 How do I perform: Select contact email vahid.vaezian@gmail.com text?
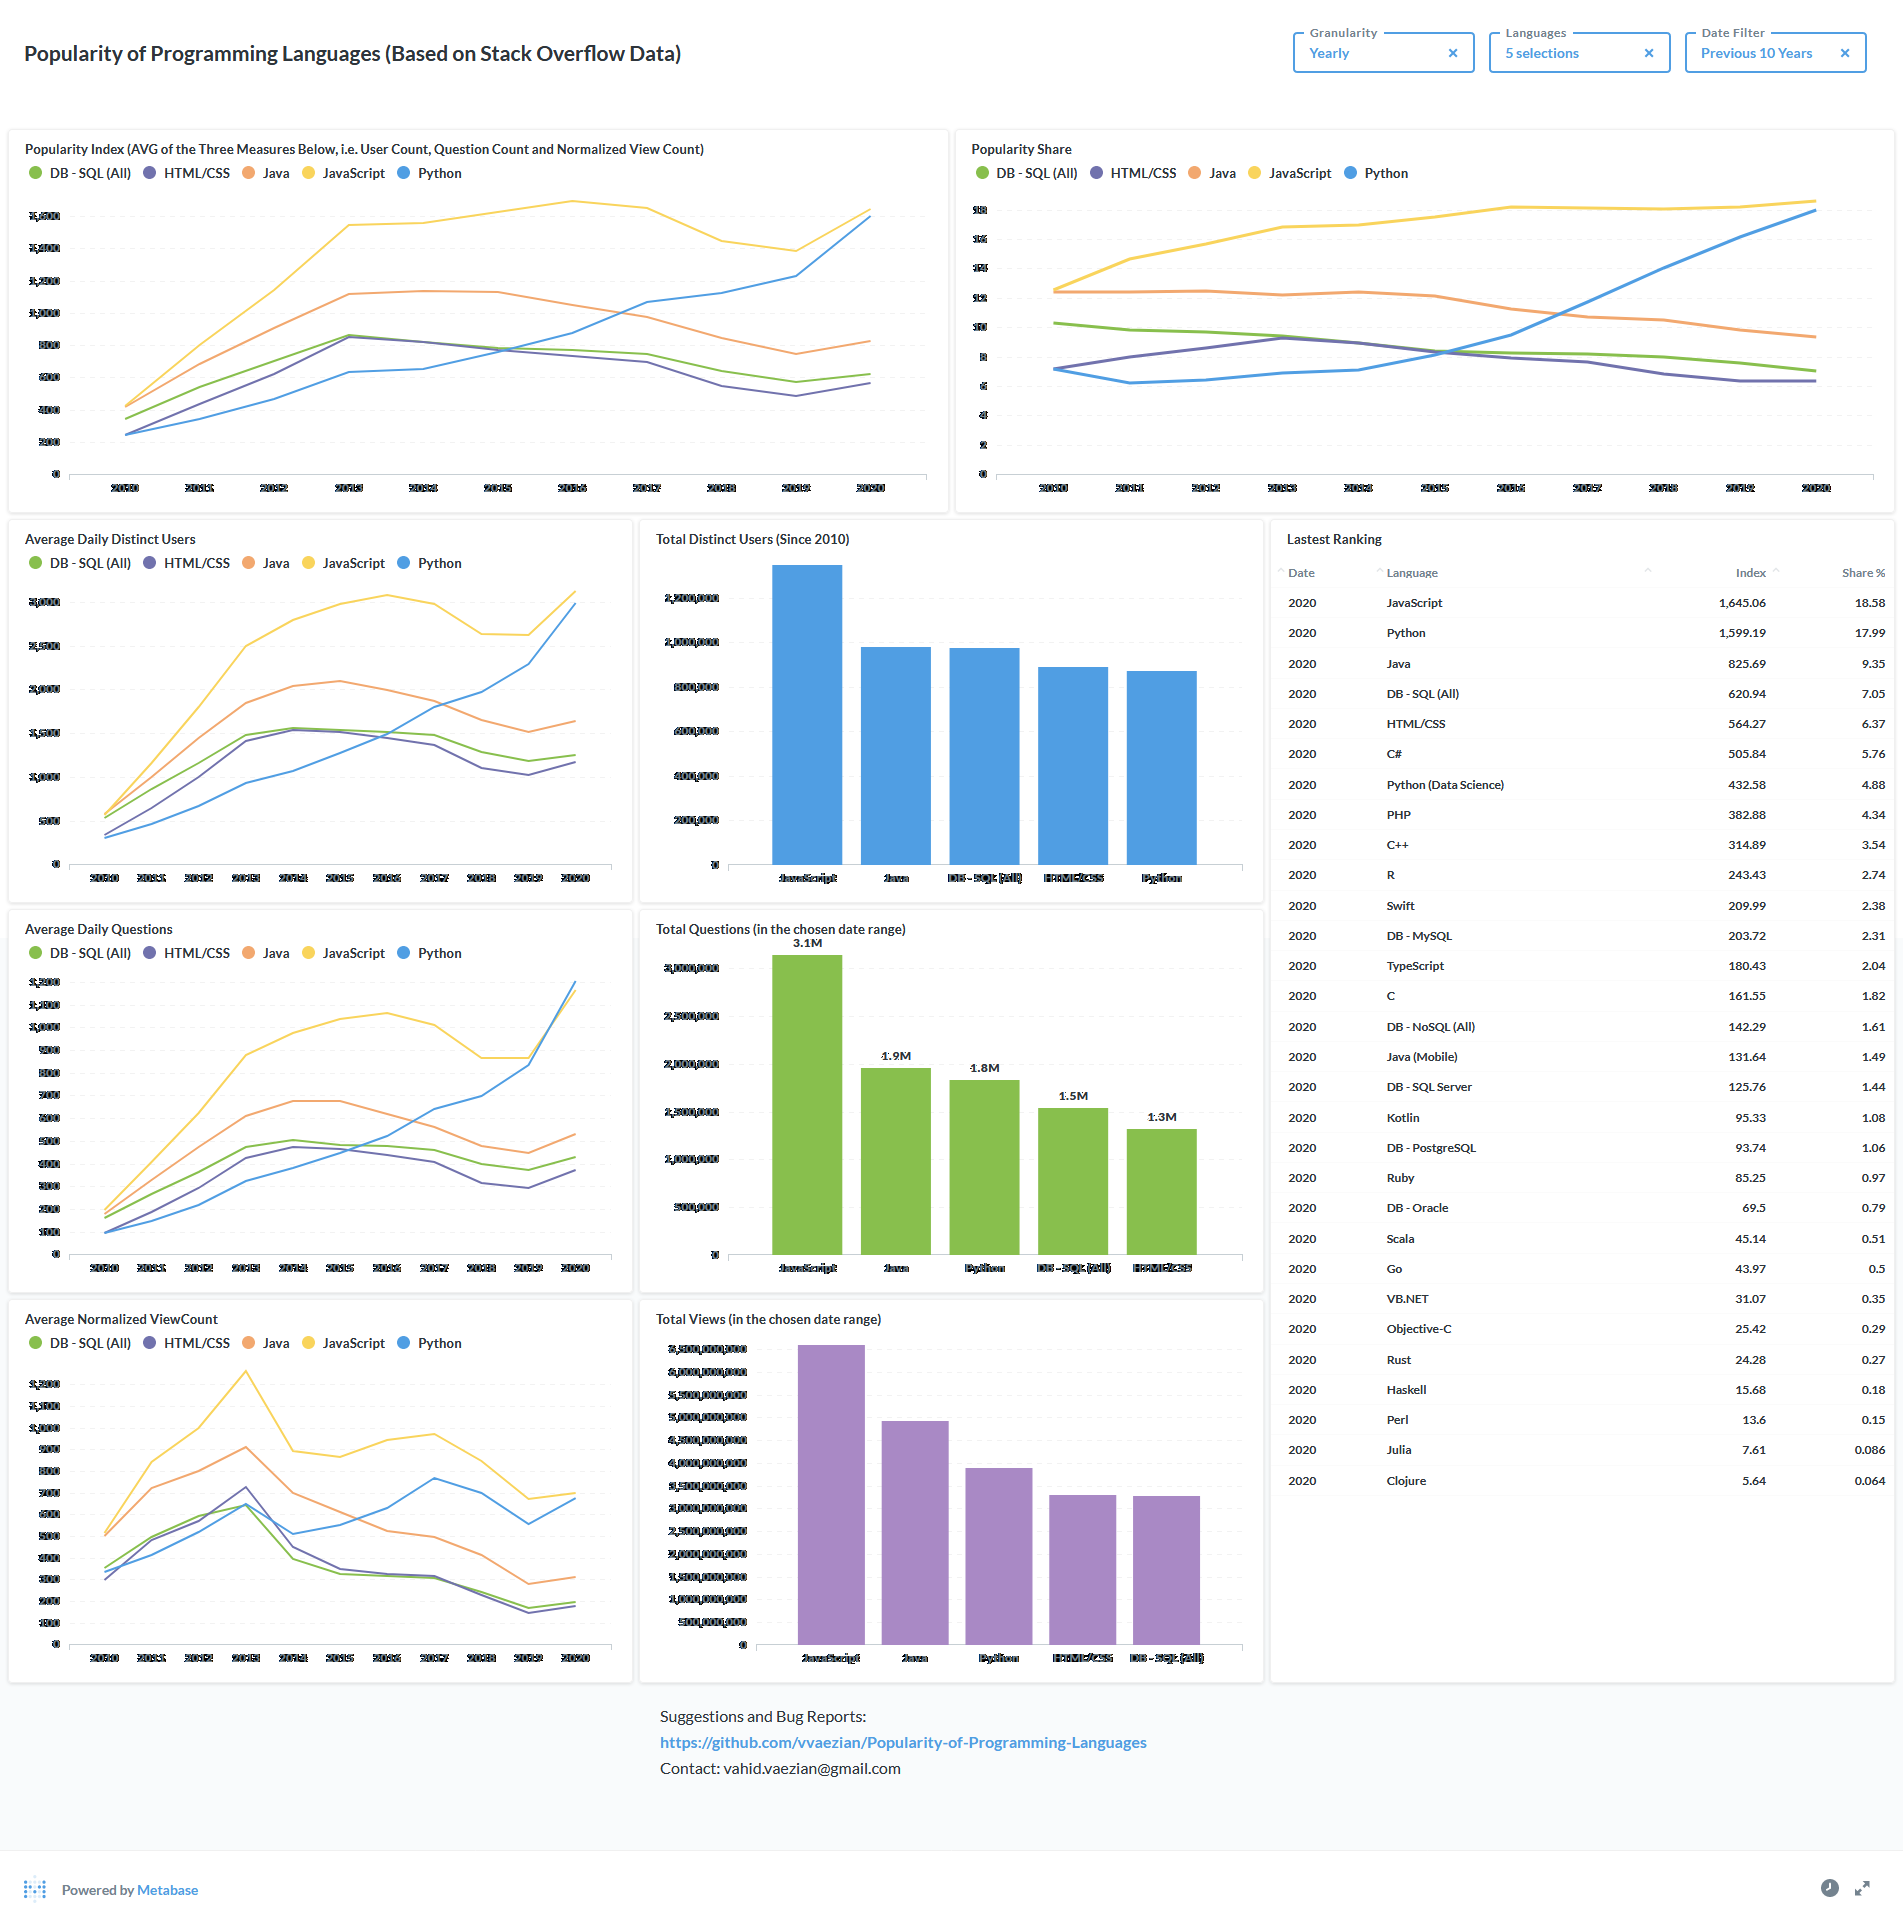tap(812, 1768)
